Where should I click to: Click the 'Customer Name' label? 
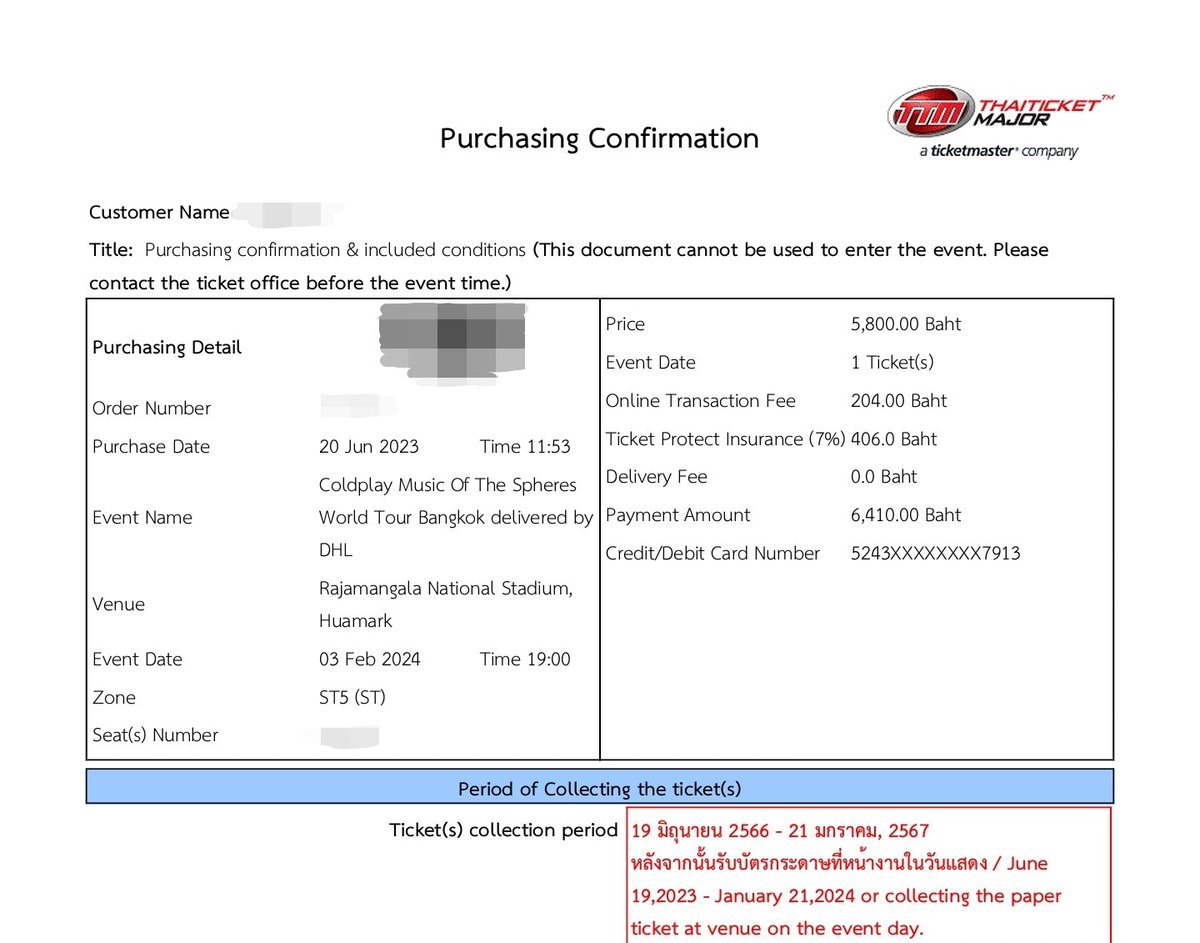(x=159, y=212)
